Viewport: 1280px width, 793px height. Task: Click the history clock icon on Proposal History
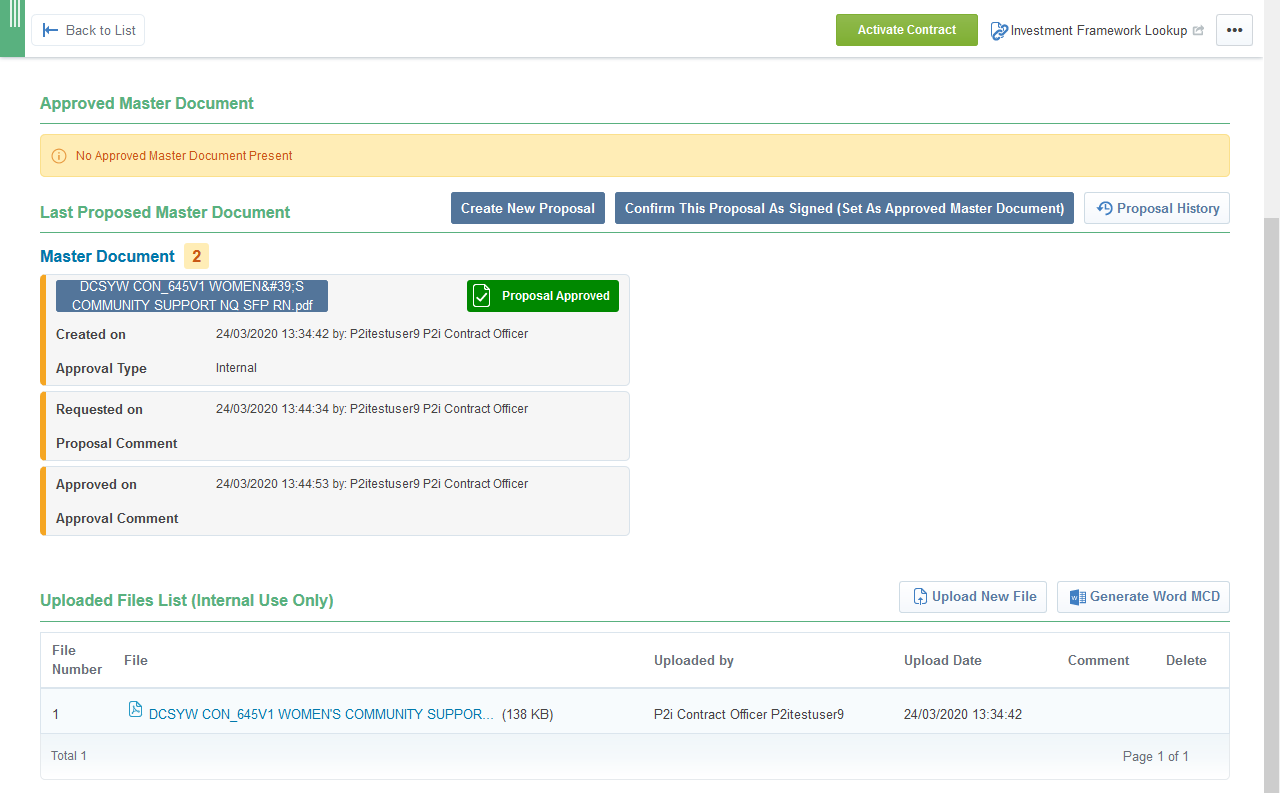pos(1105,208)
